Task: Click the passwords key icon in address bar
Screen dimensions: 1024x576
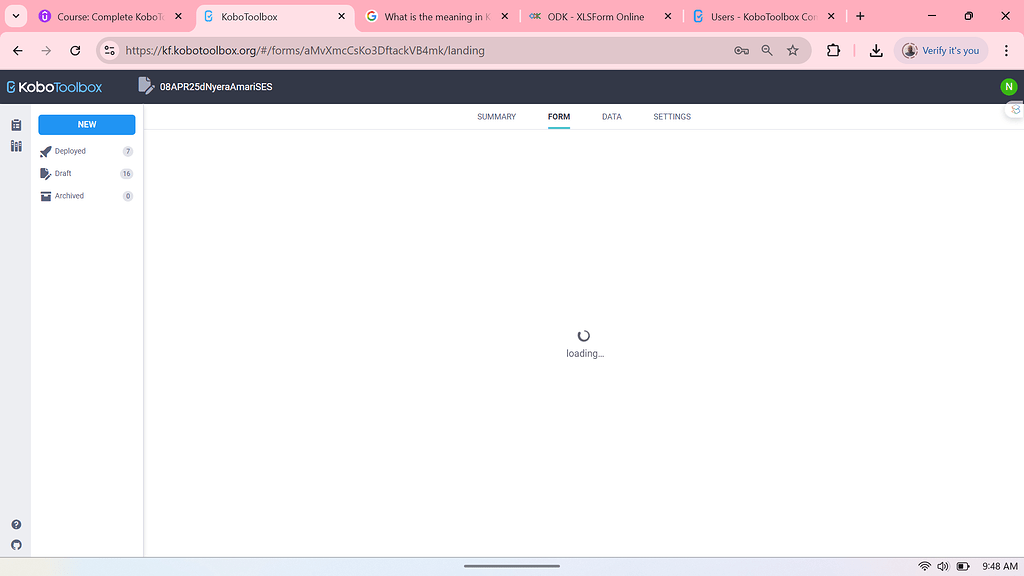Action: click(740, 50)
